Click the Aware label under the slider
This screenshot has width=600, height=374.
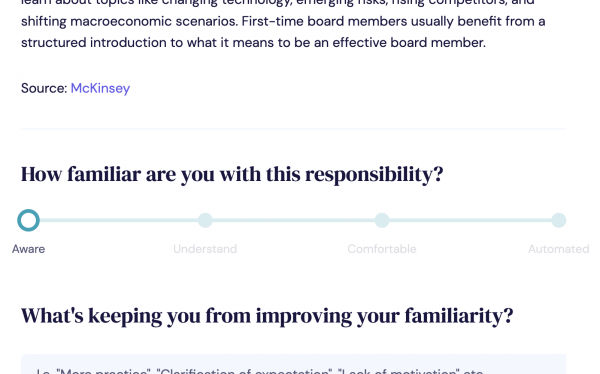click(28, 249)
